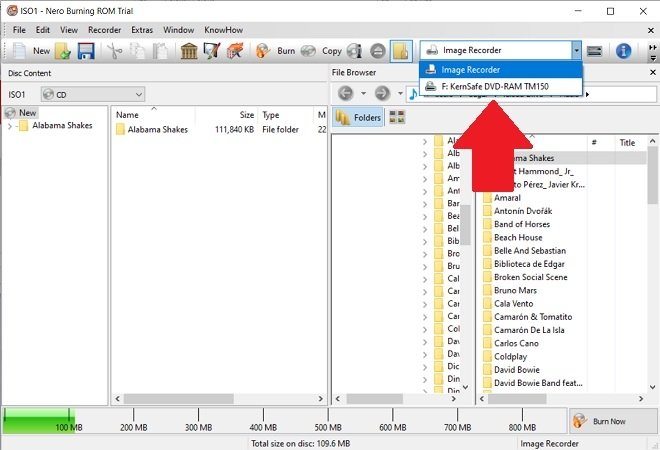Image resolution: width=660 pixels, height=450 pixels.
Task: Open the forward button history dropdown arrow
Action: point(400,93)
